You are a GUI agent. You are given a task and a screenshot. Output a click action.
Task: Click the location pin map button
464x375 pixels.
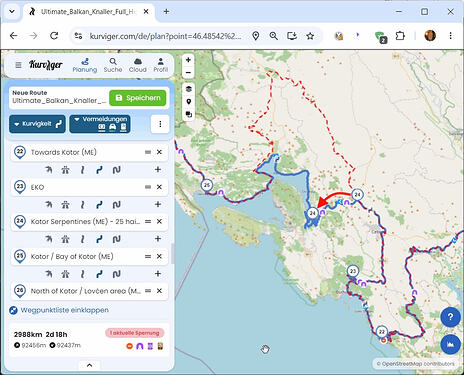click(x=189, y=102)
